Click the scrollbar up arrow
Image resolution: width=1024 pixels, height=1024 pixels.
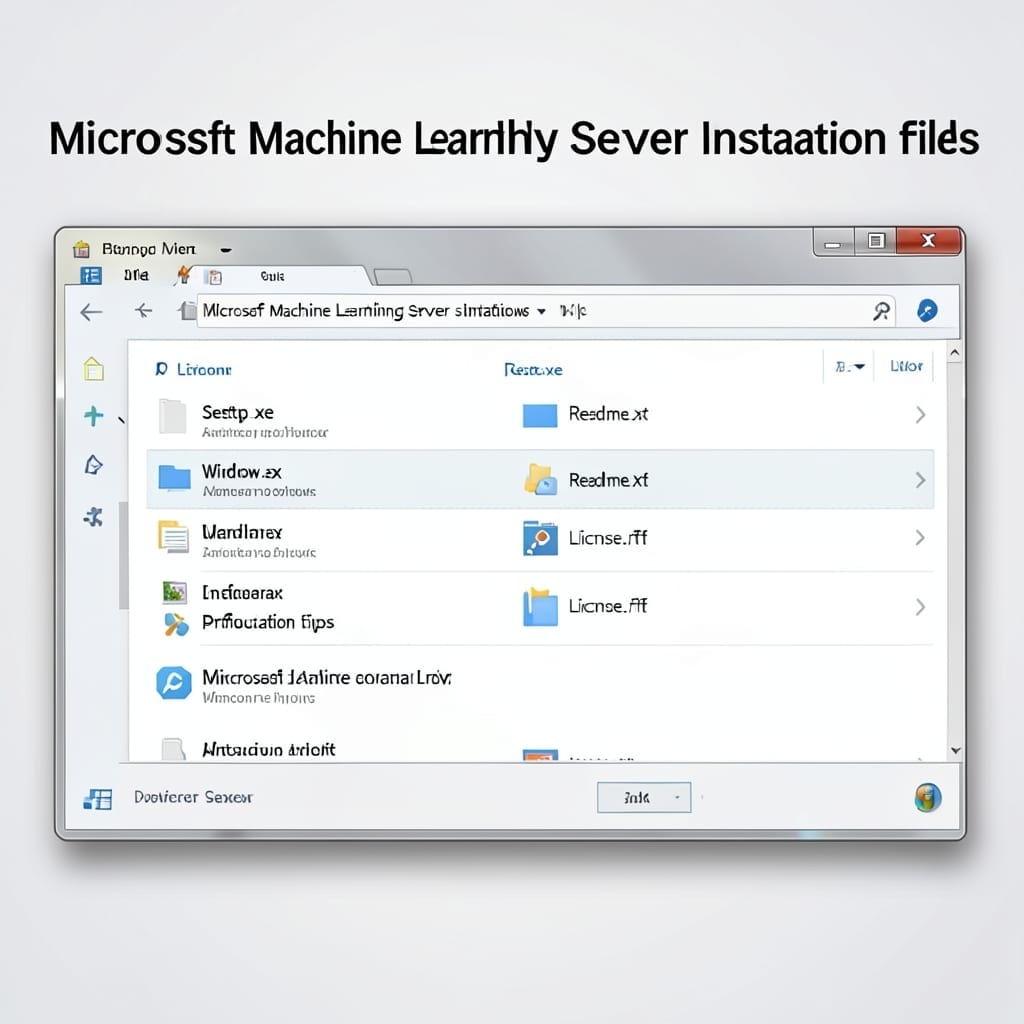(954, 353)
